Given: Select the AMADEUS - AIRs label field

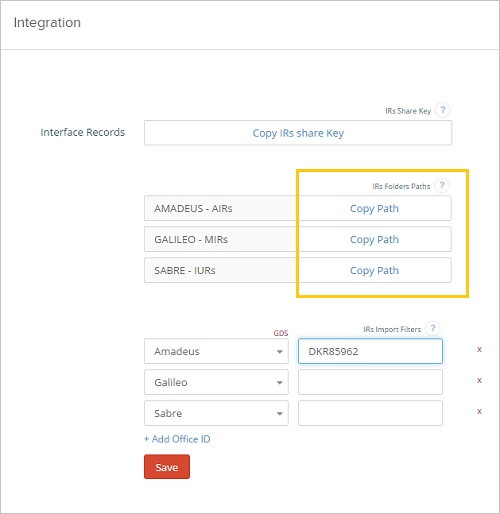Looking at the screenshot, I should pos(221,209).
